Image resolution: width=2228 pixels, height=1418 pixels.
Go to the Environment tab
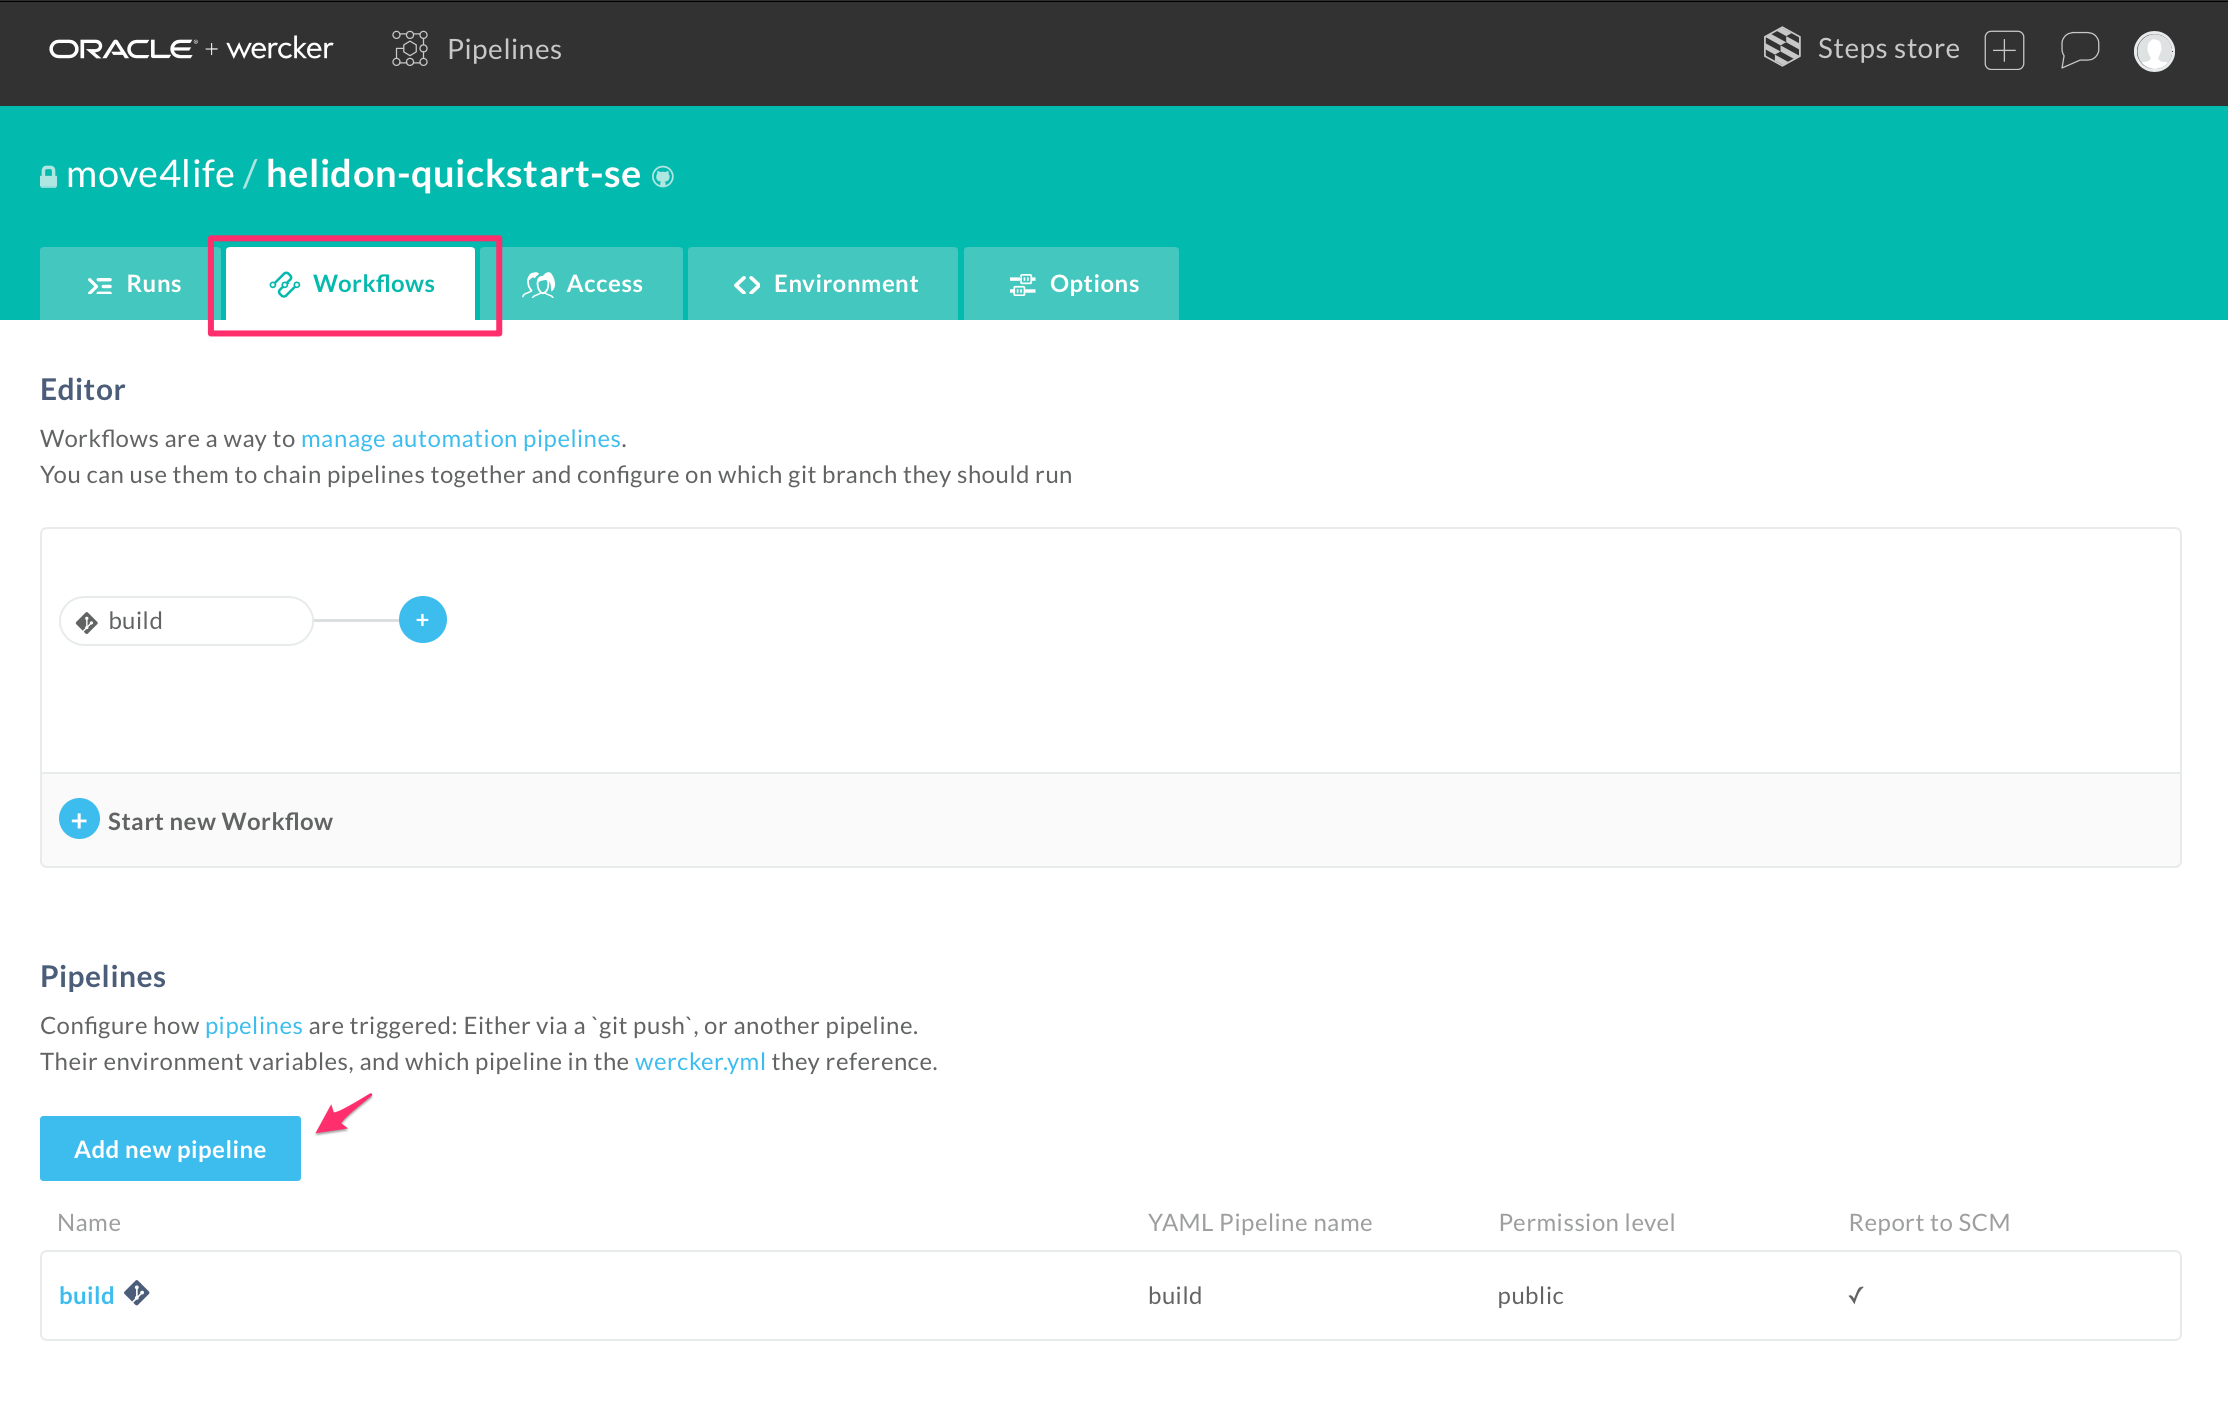[824, 284]
